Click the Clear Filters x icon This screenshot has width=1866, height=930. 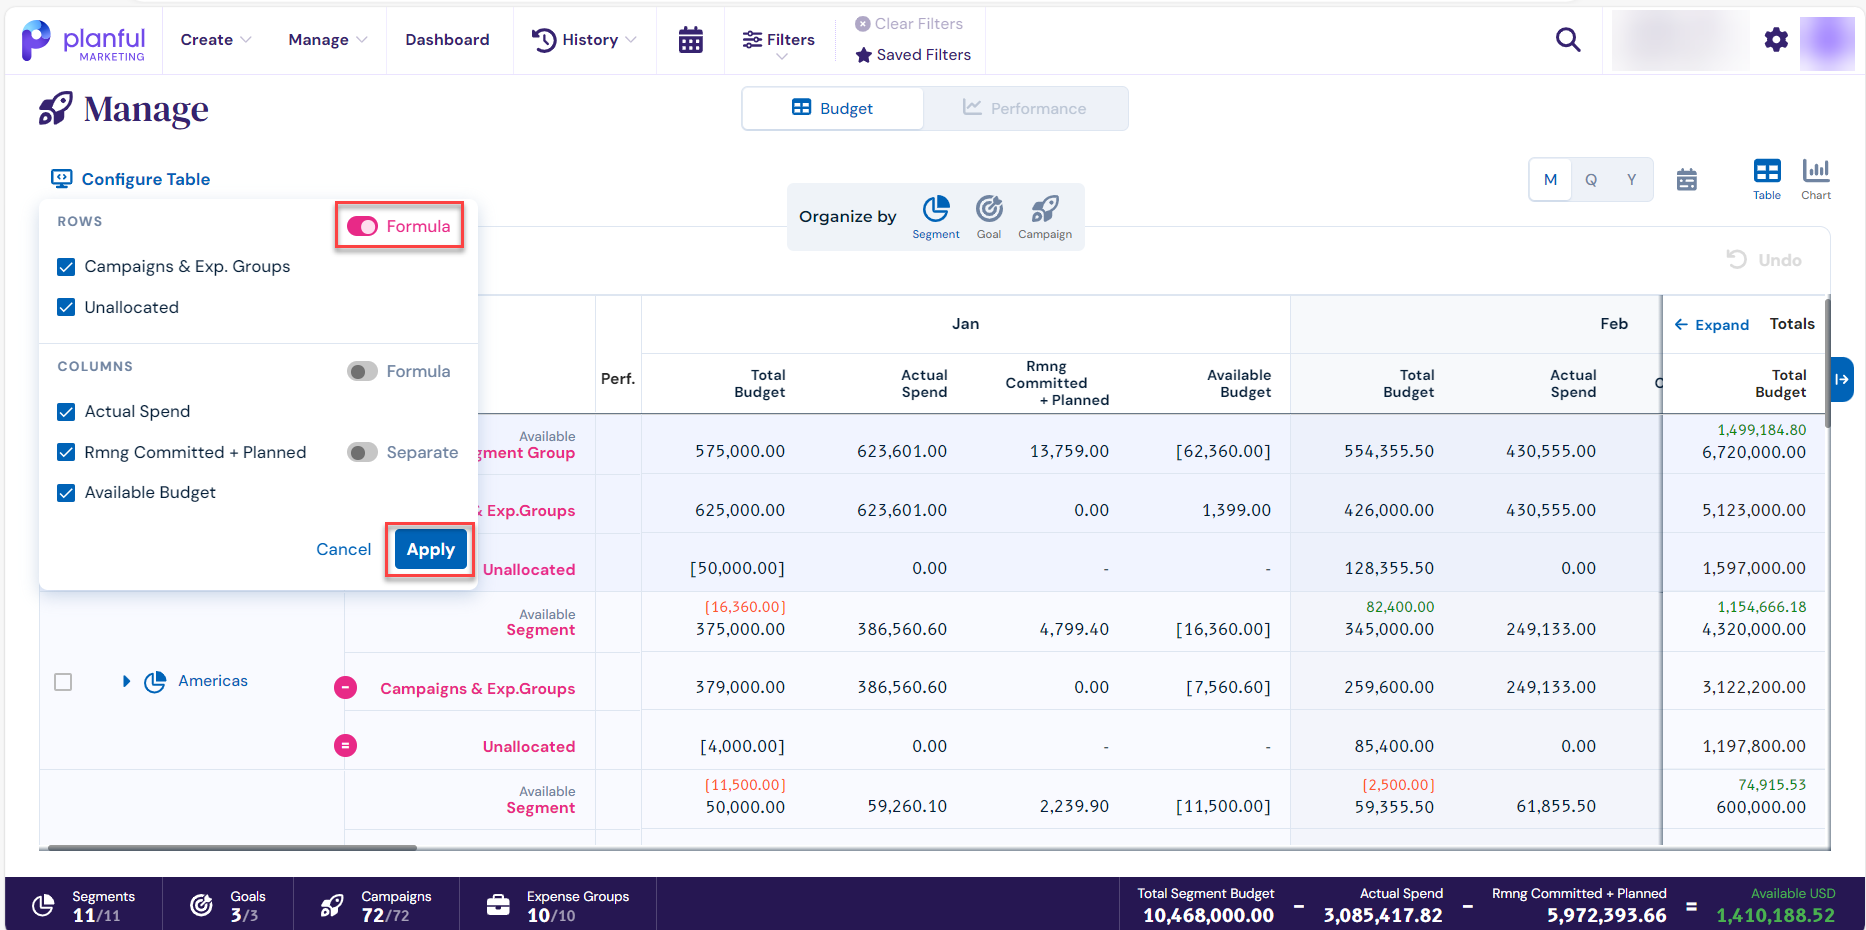pyautogui.click(x=863, y=24)
